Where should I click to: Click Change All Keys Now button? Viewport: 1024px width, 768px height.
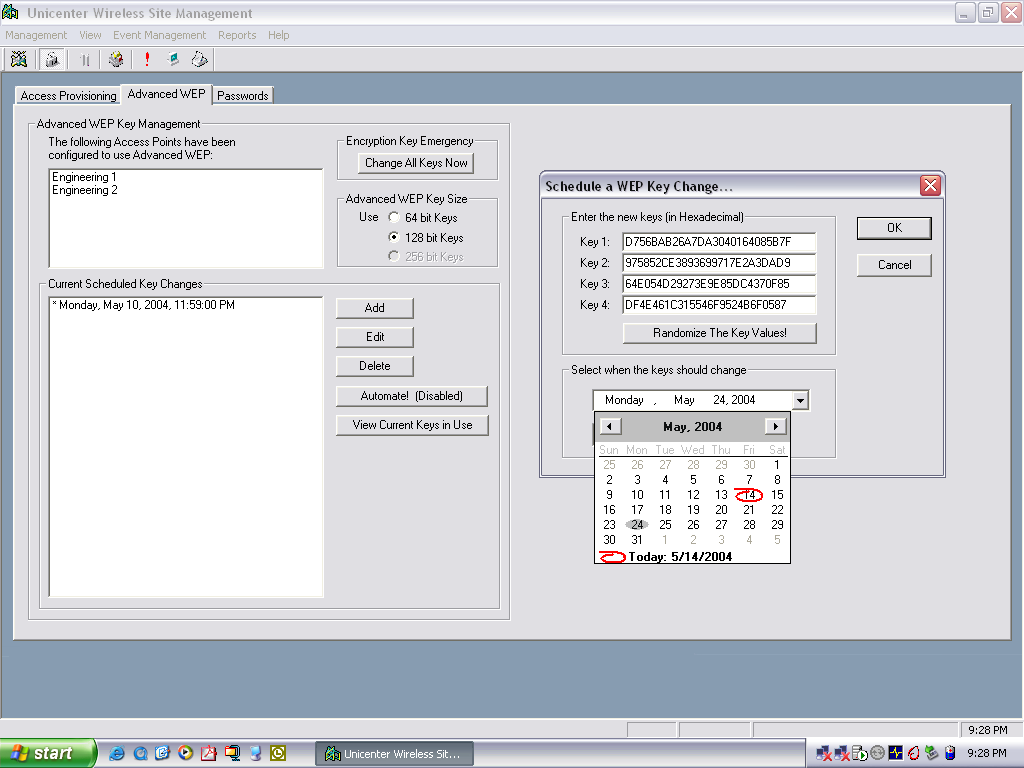pos(416,163)
